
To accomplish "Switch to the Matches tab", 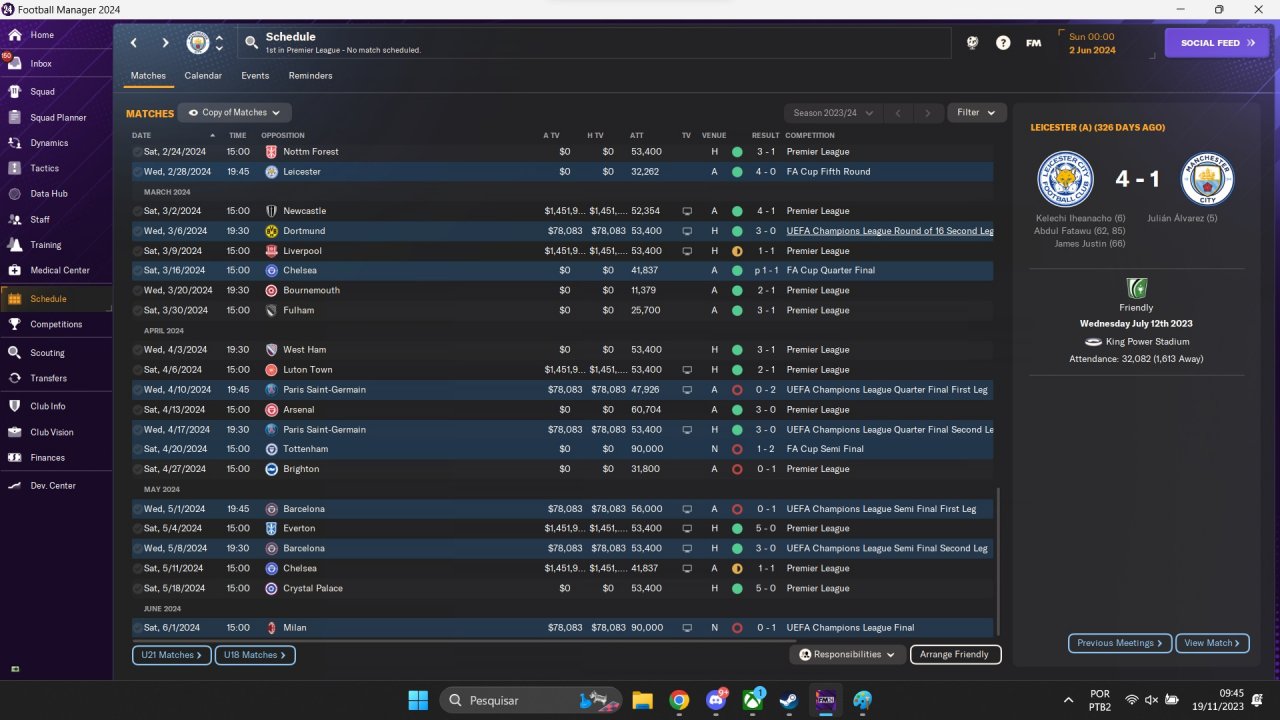I will (x=148, y=76).
